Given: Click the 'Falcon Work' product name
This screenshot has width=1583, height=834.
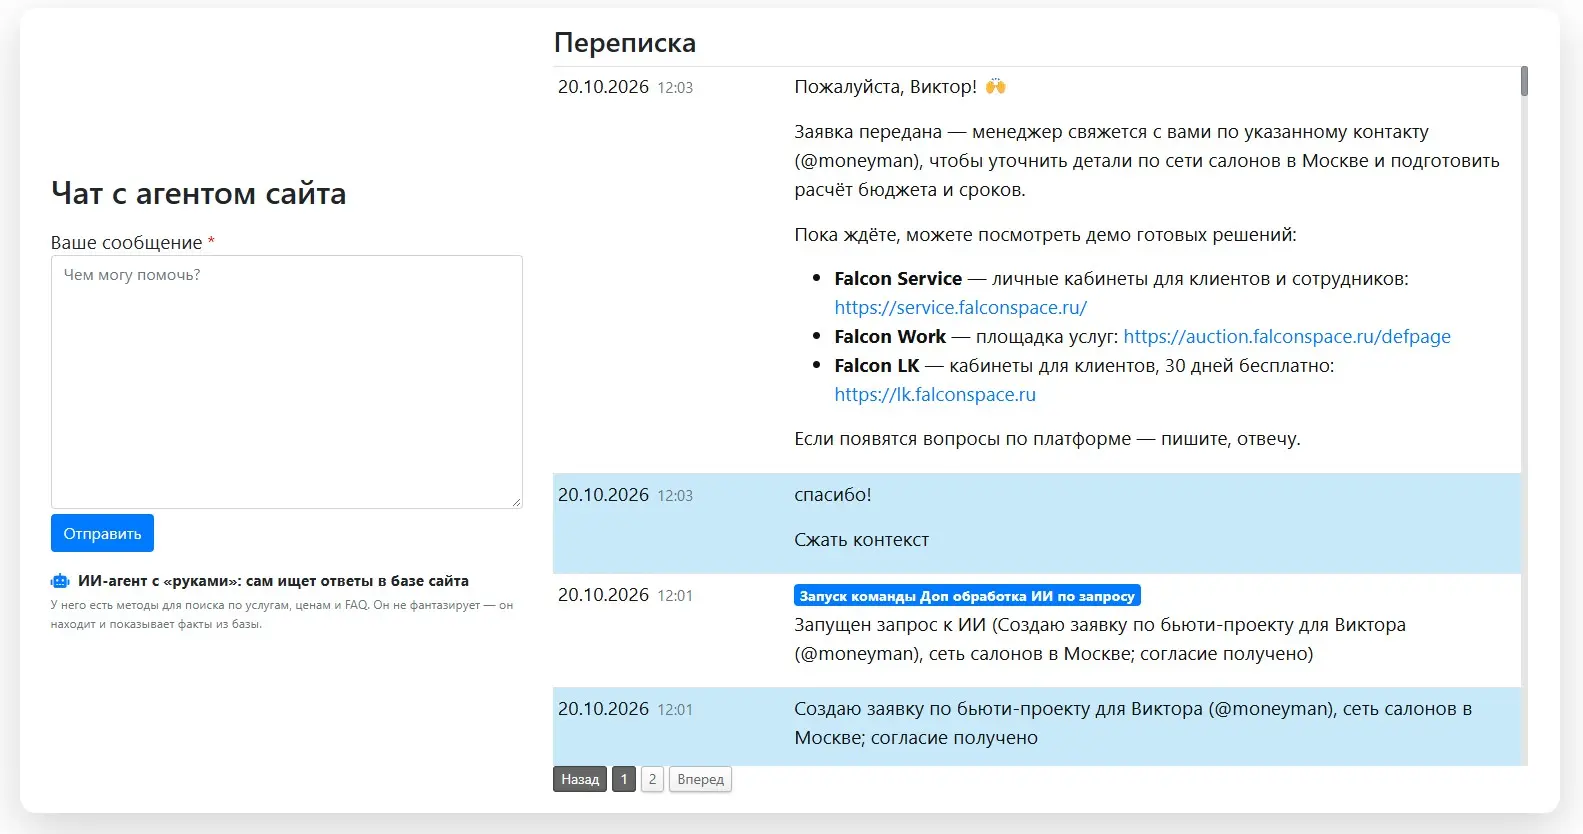Looking at the screenshot, I should 890,336.
